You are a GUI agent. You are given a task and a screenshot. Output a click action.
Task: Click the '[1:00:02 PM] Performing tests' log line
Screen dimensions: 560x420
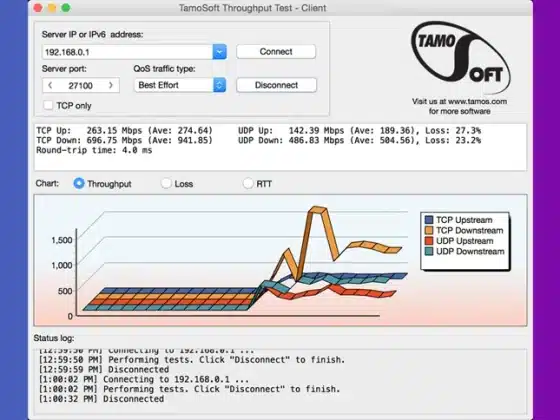coord(189,389)
